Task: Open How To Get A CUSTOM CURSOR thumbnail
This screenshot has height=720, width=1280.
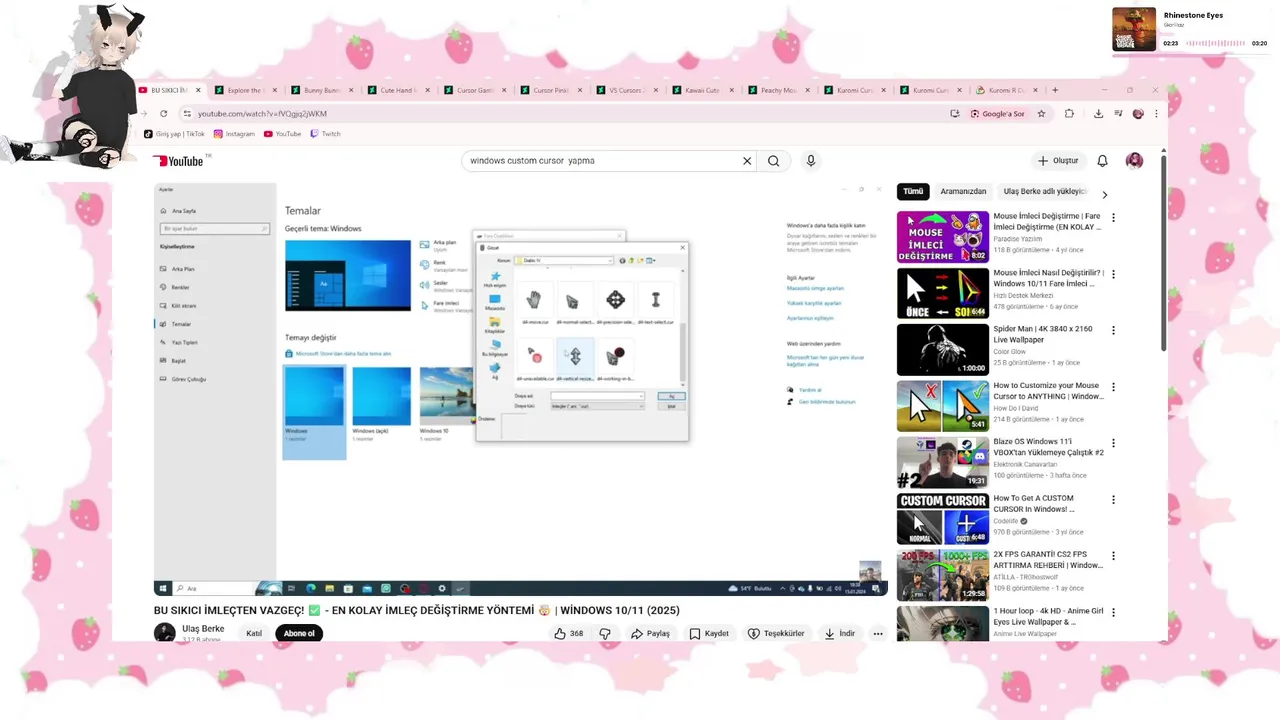Action: (942, 519)
